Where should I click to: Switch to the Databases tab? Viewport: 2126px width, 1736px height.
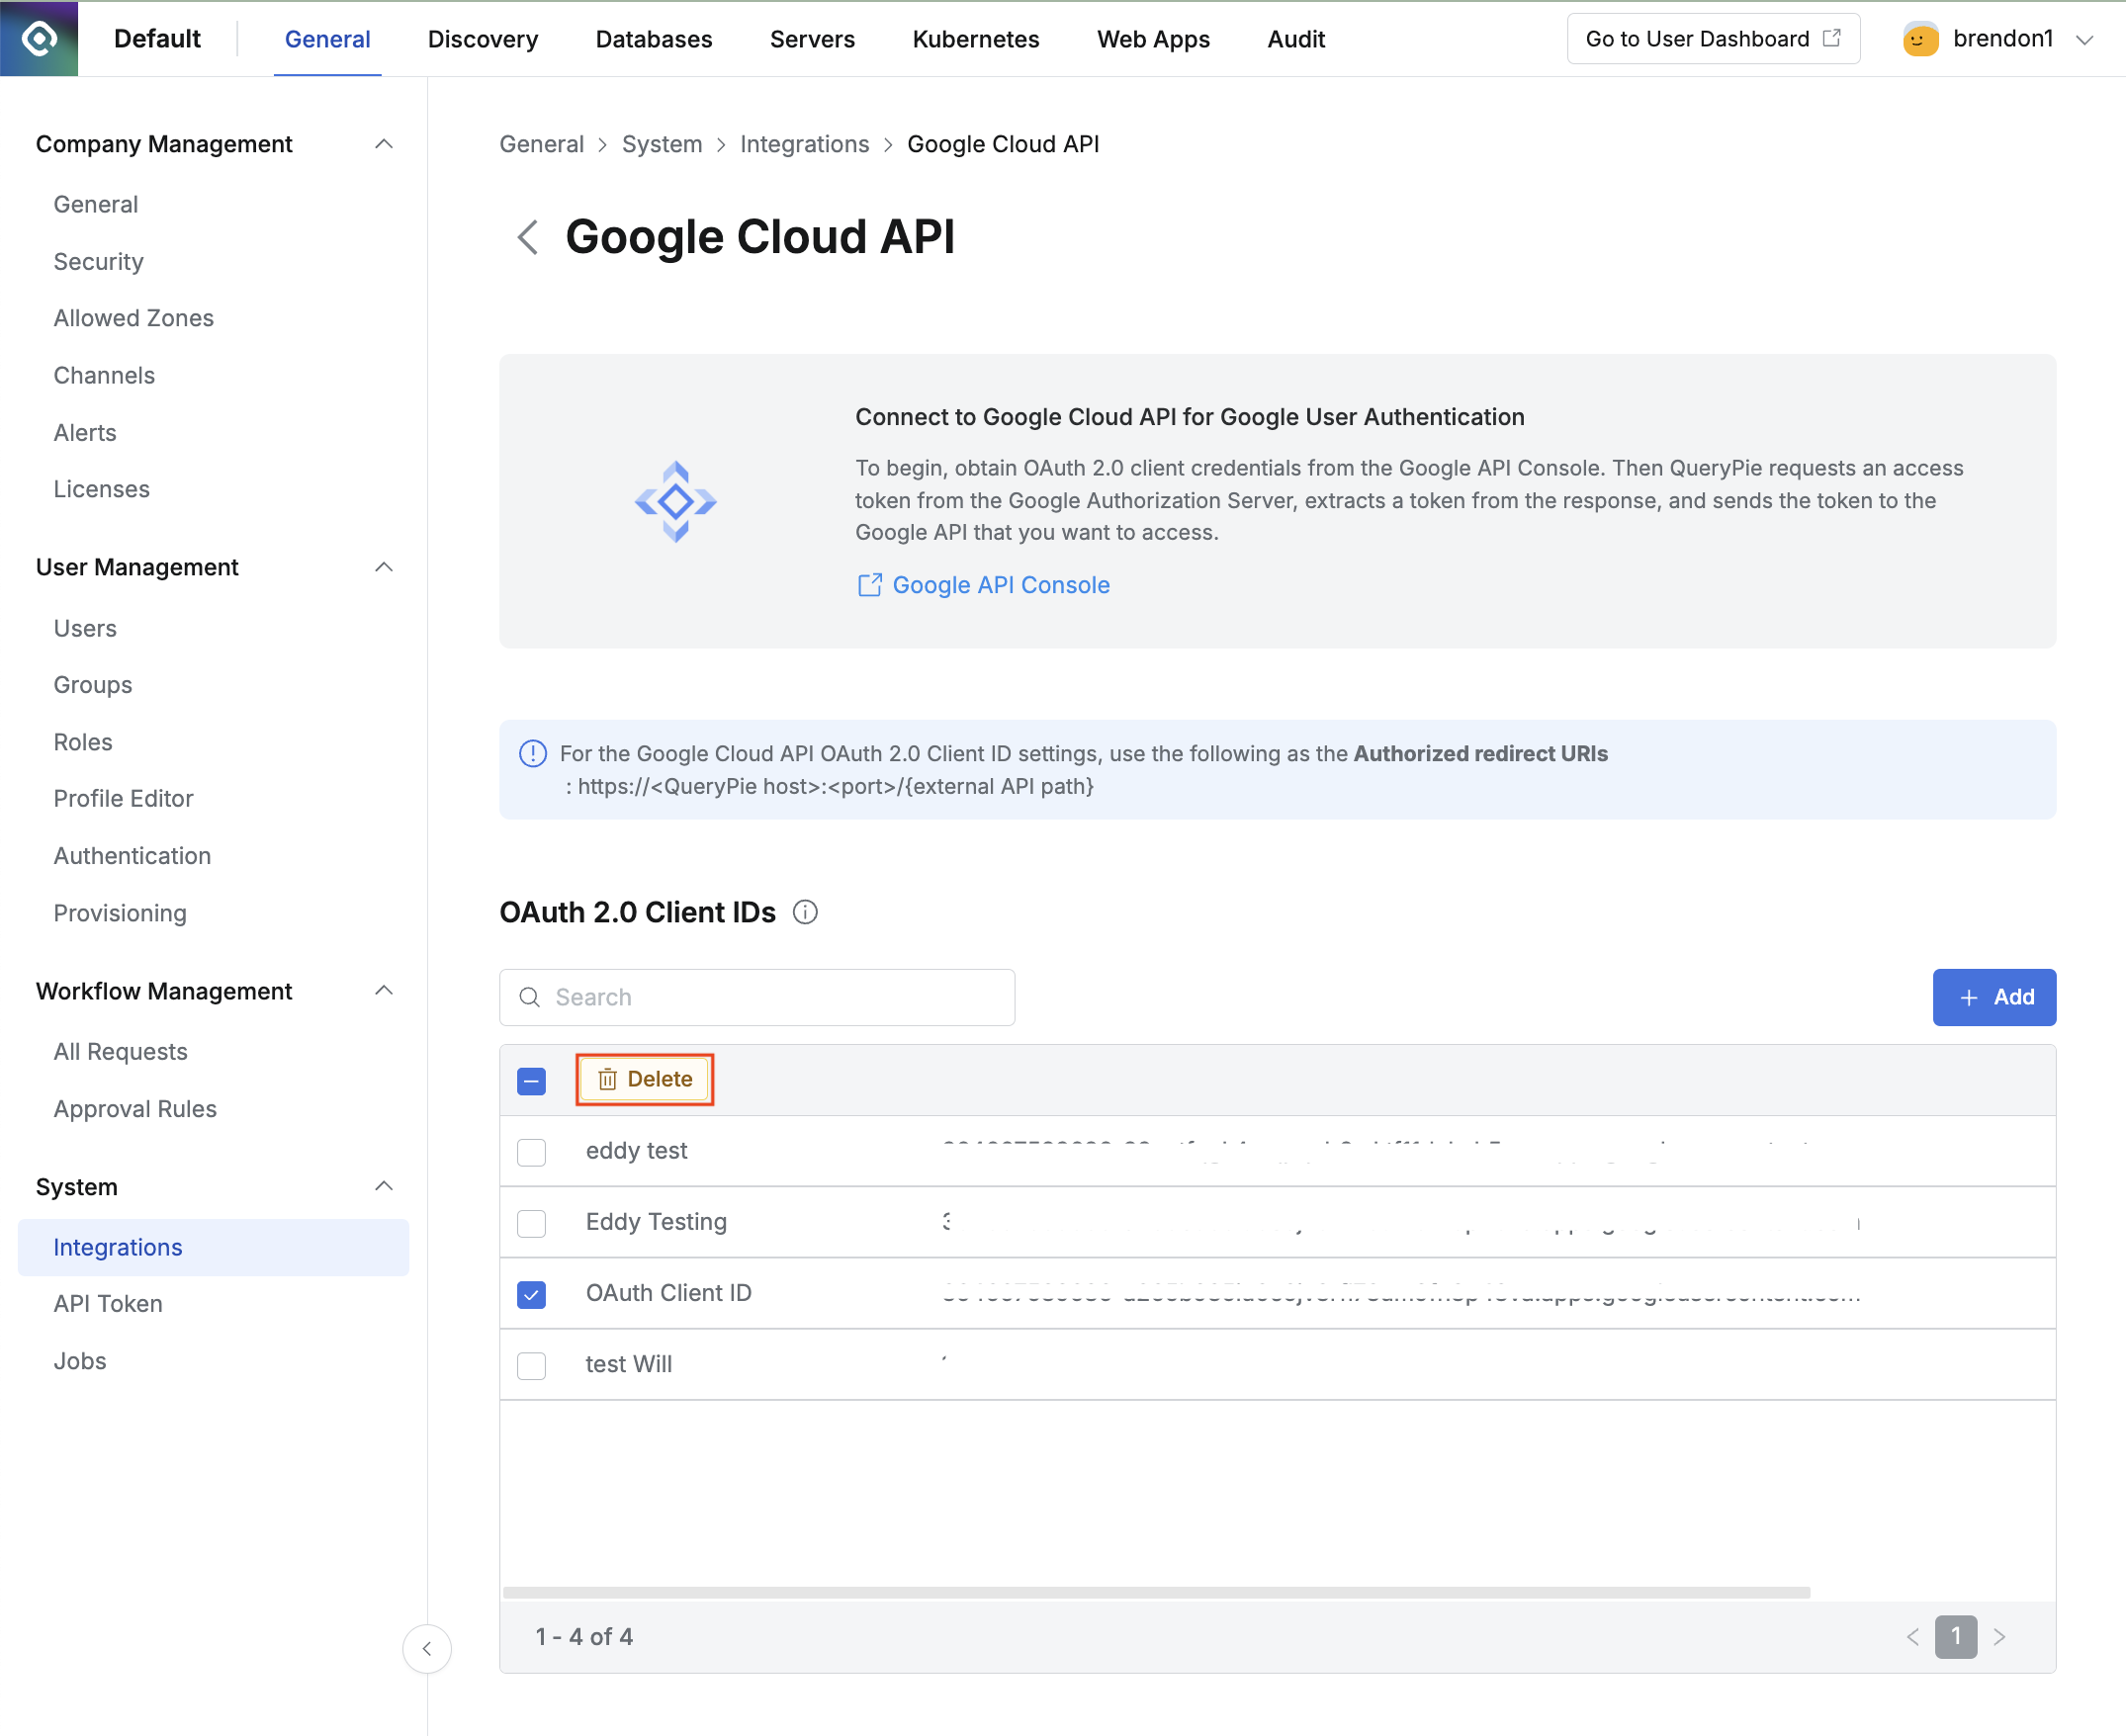tap(653, 39)
